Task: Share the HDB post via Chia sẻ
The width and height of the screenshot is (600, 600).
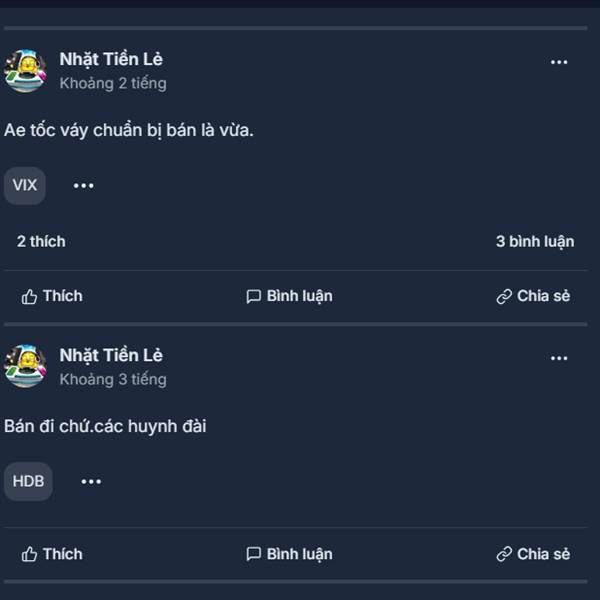Action: click(x=533, y=554)
